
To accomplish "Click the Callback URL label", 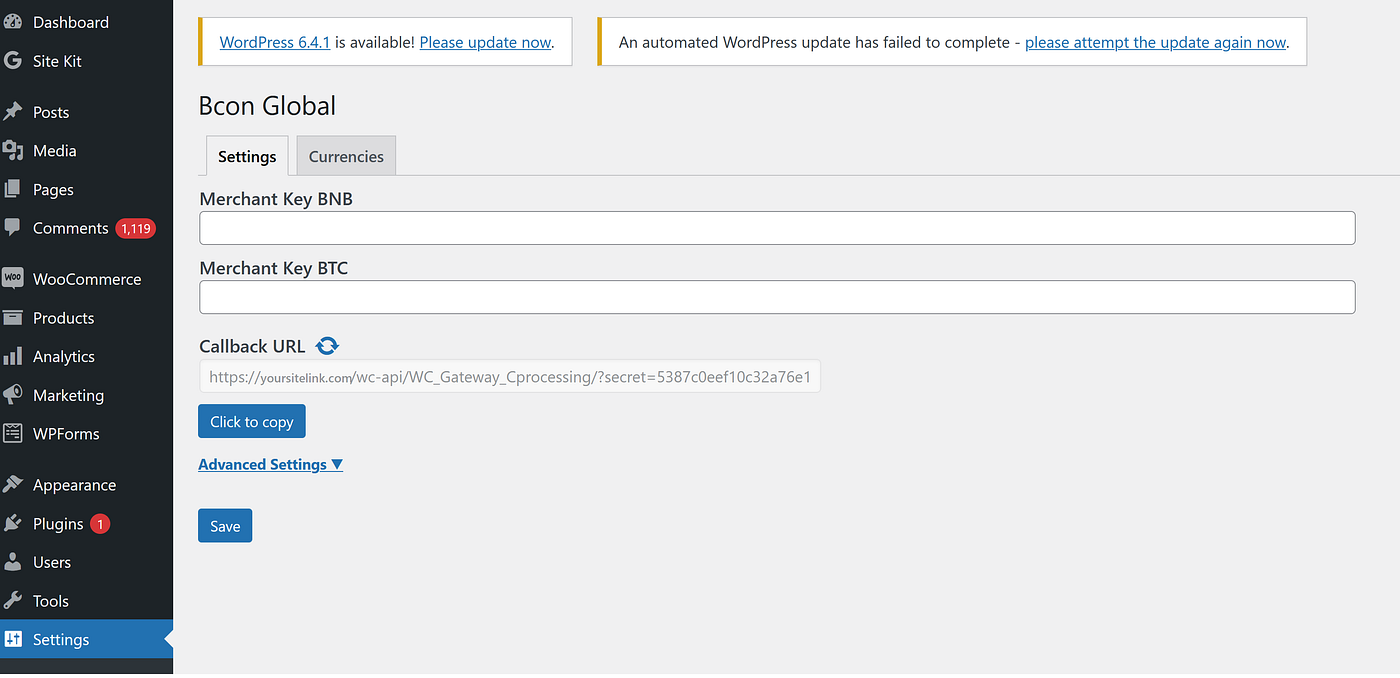I will pos(252,346).
